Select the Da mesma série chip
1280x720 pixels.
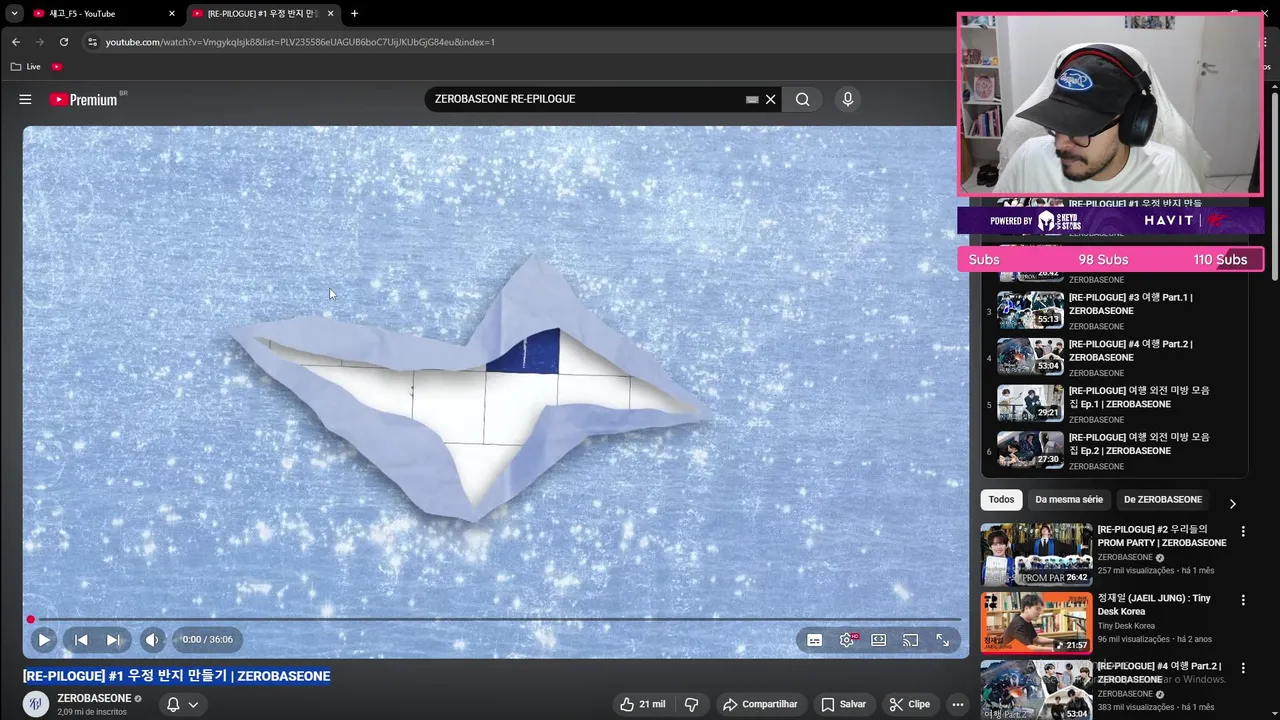(1069, 499)
